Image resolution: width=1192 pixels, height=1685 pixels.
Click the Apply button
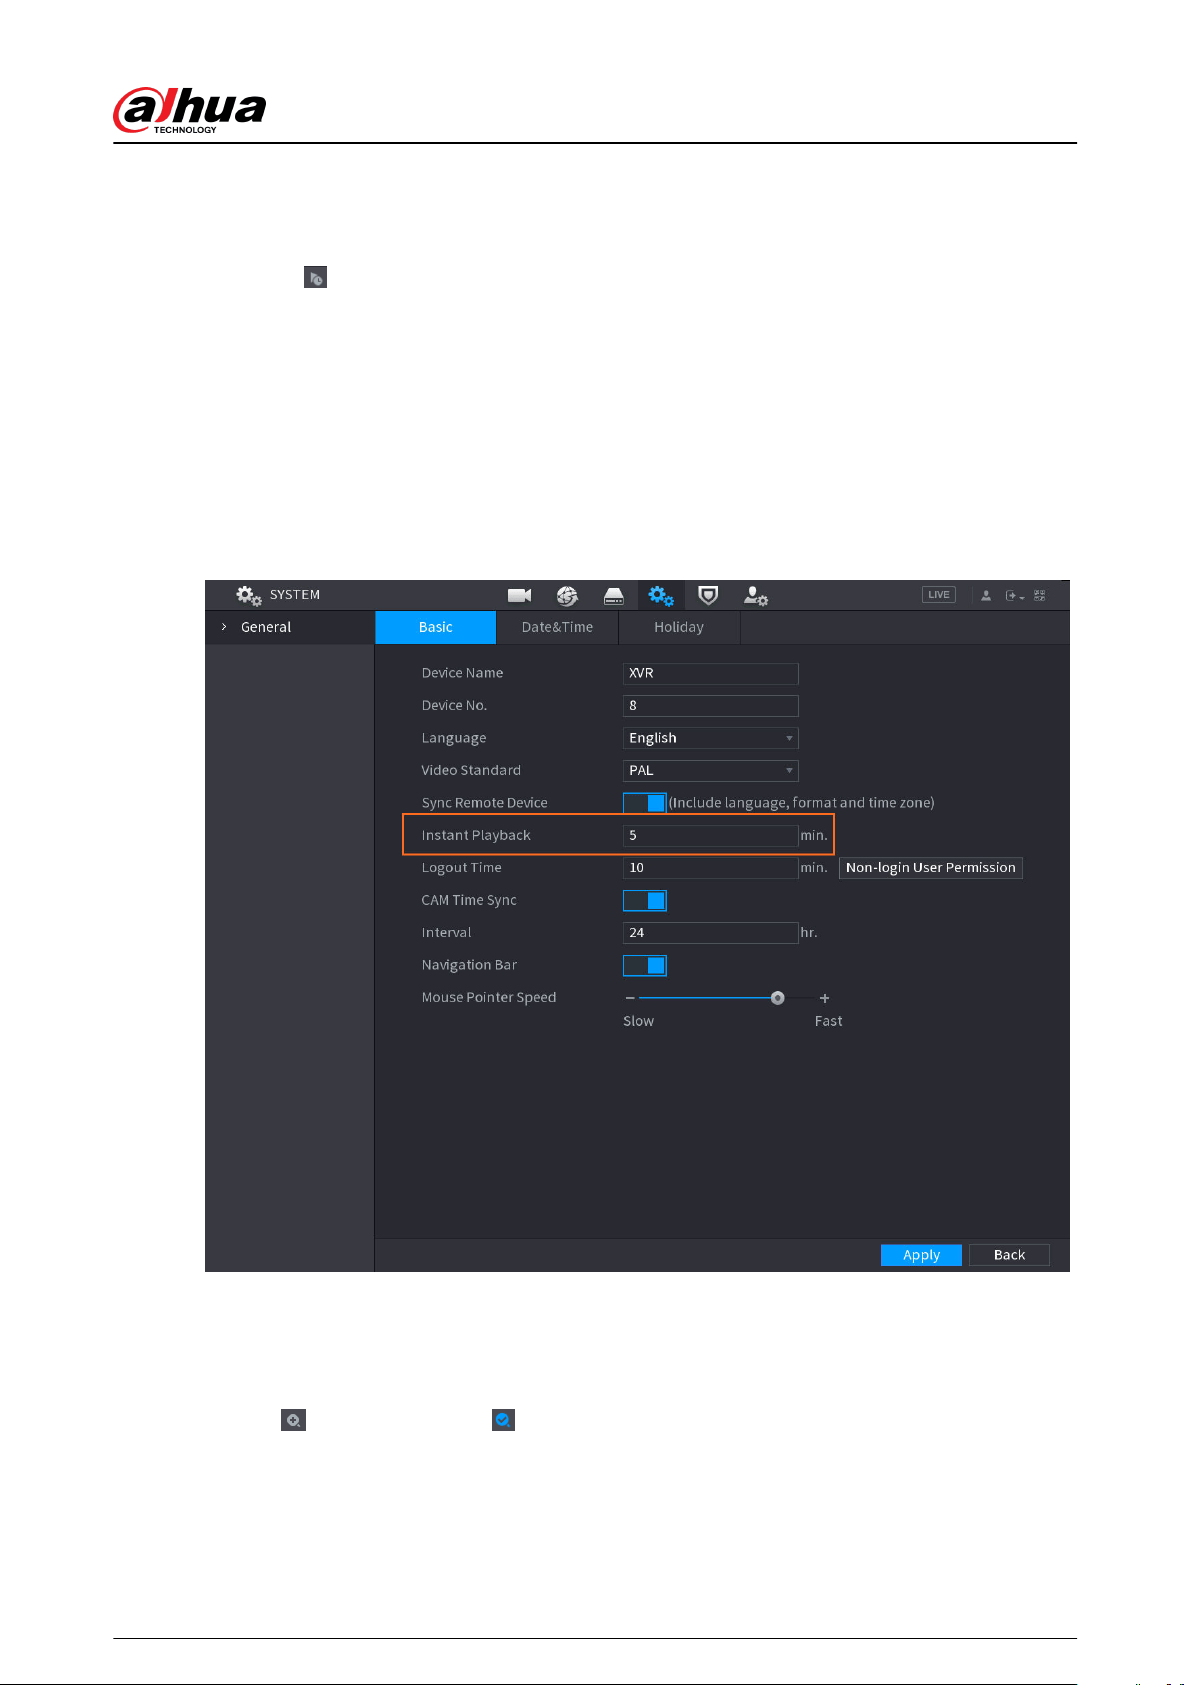point(921,1255)
